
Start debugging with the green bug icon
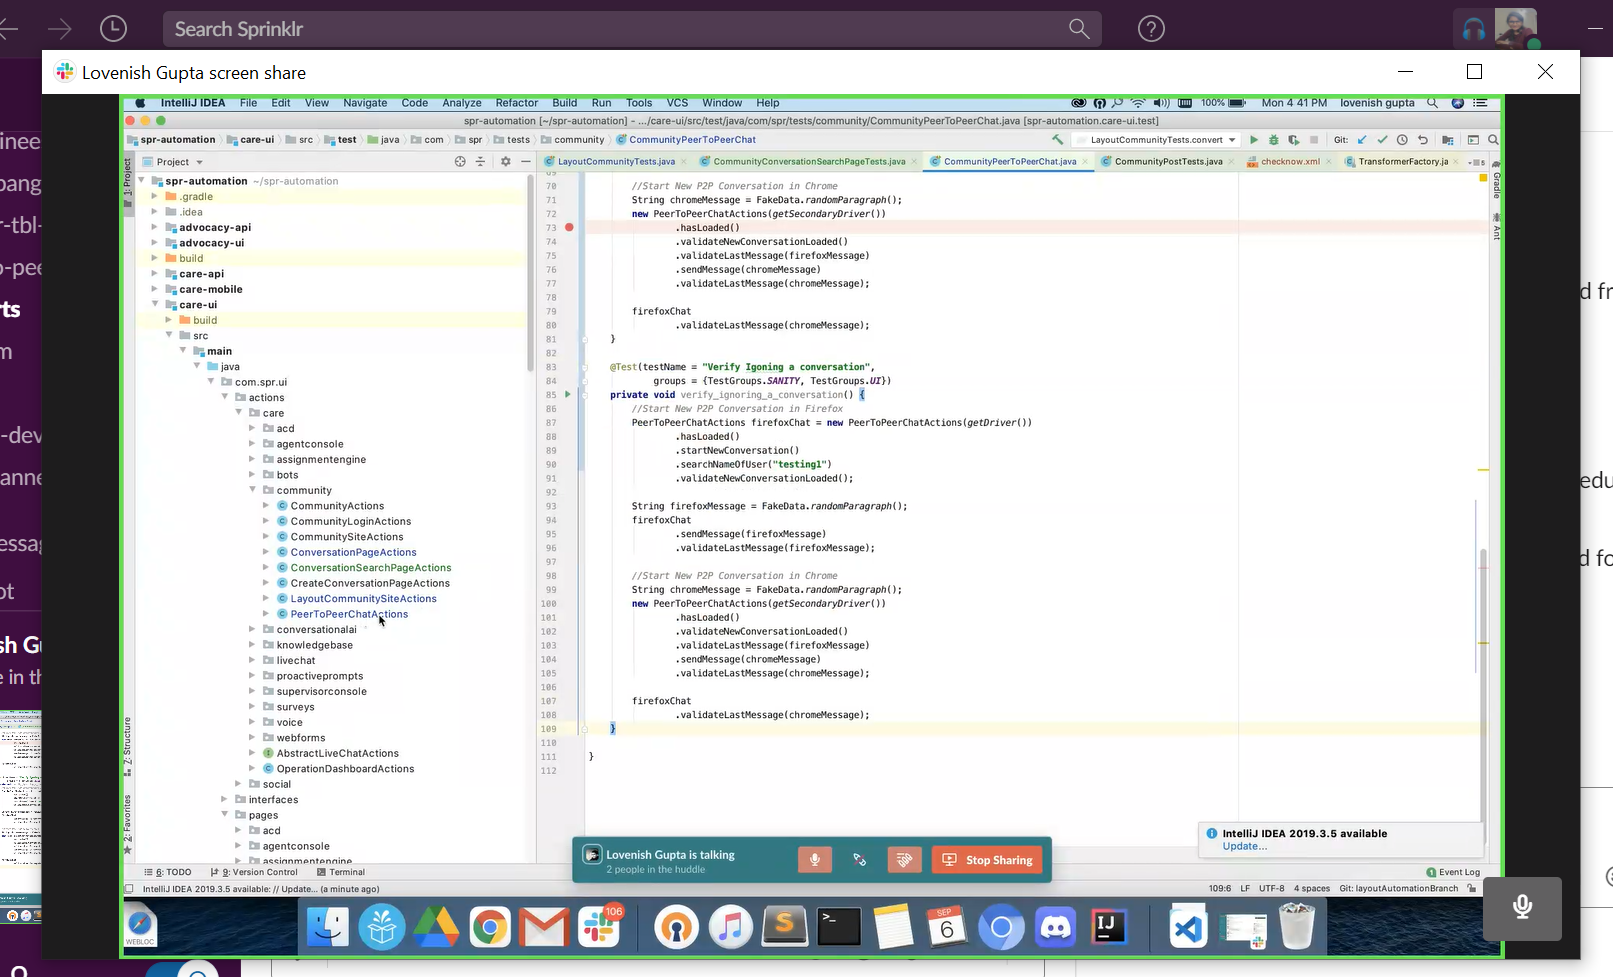point(1274,140)
